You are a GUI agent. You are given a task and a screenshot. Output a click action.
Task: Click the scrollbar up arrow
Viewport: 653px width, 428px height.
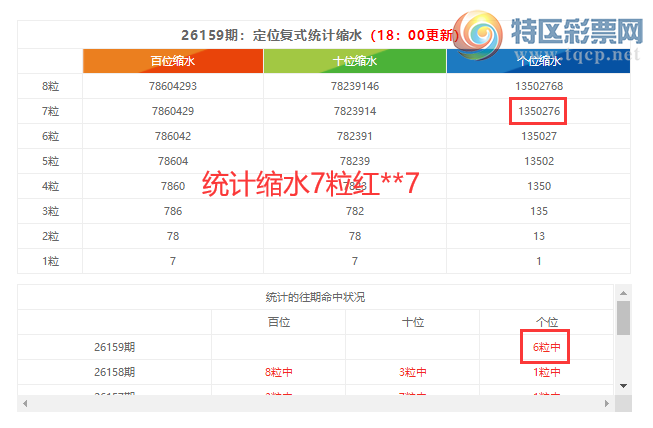coord(623,293)
